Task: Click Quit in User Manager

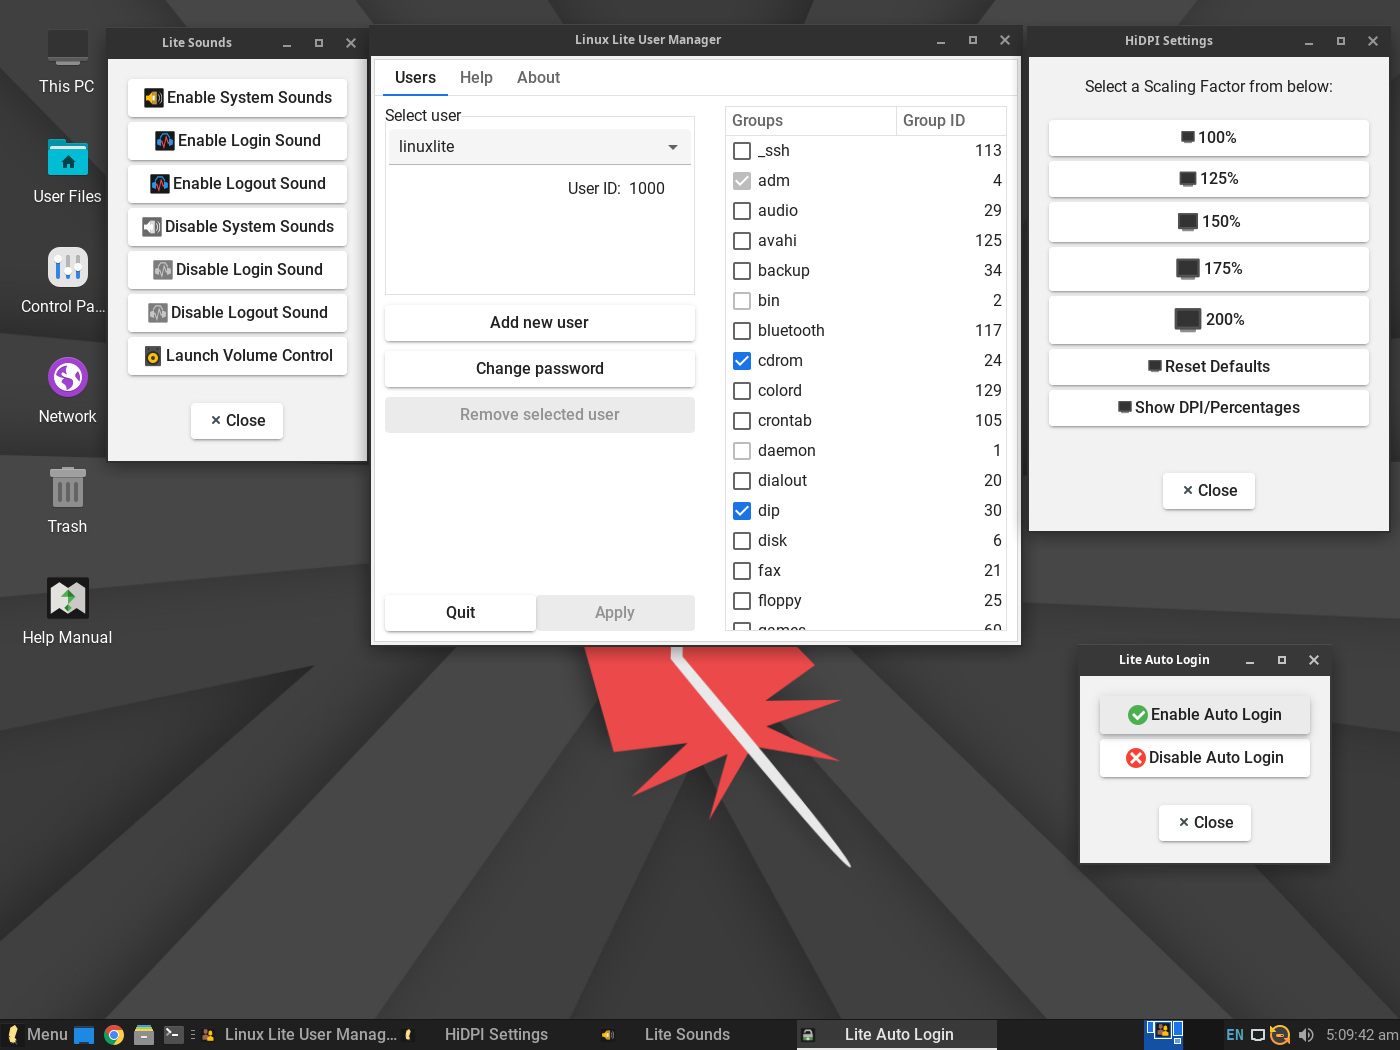Action: tap(460, 613)
